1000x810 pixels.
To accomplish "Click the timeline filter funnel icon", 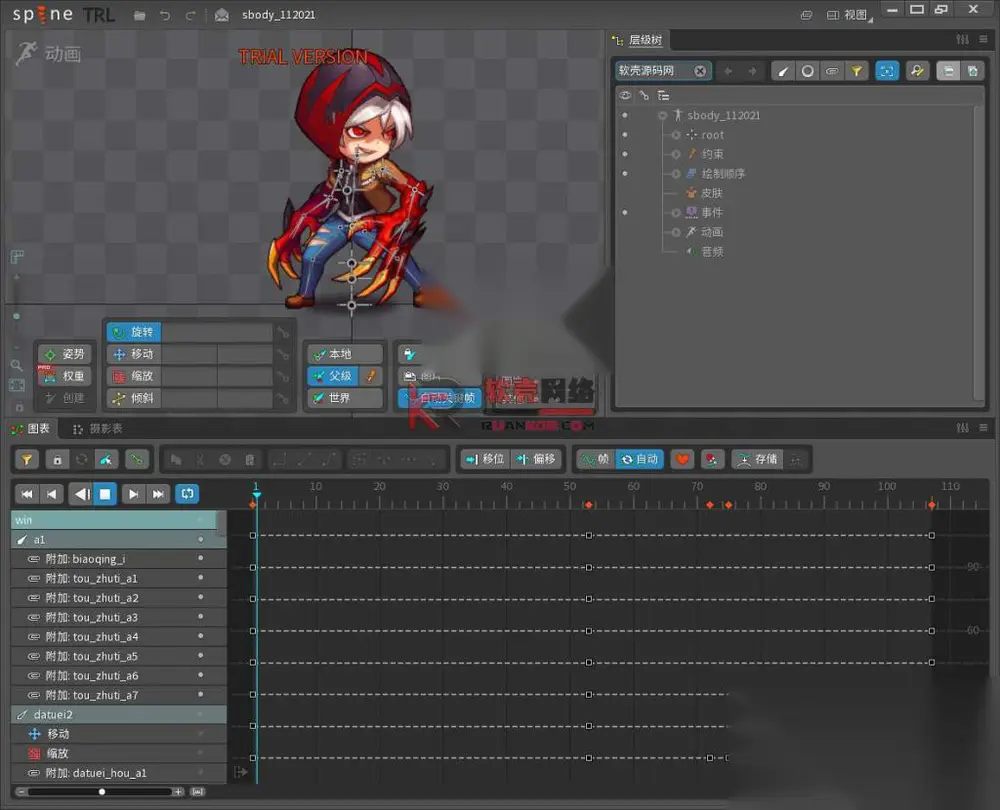I will pyautogui.click(x=27, y=459).
